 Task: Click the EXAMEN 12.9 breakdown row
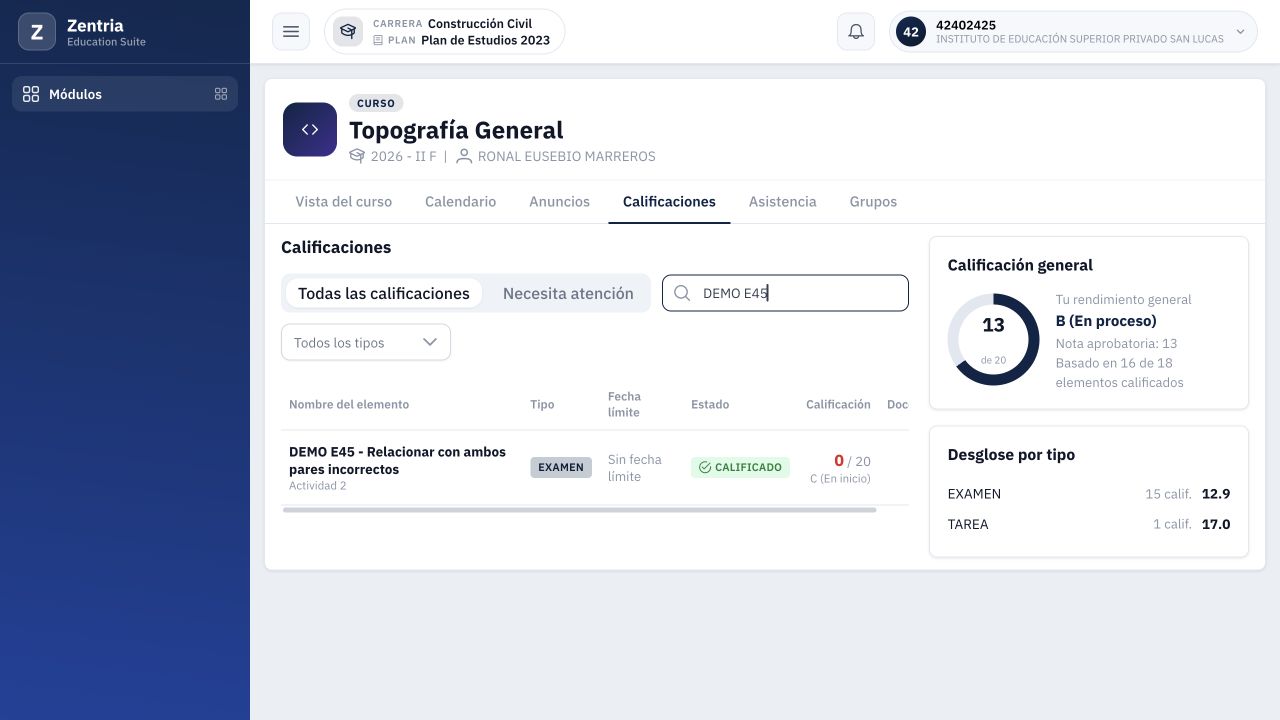1089,494
